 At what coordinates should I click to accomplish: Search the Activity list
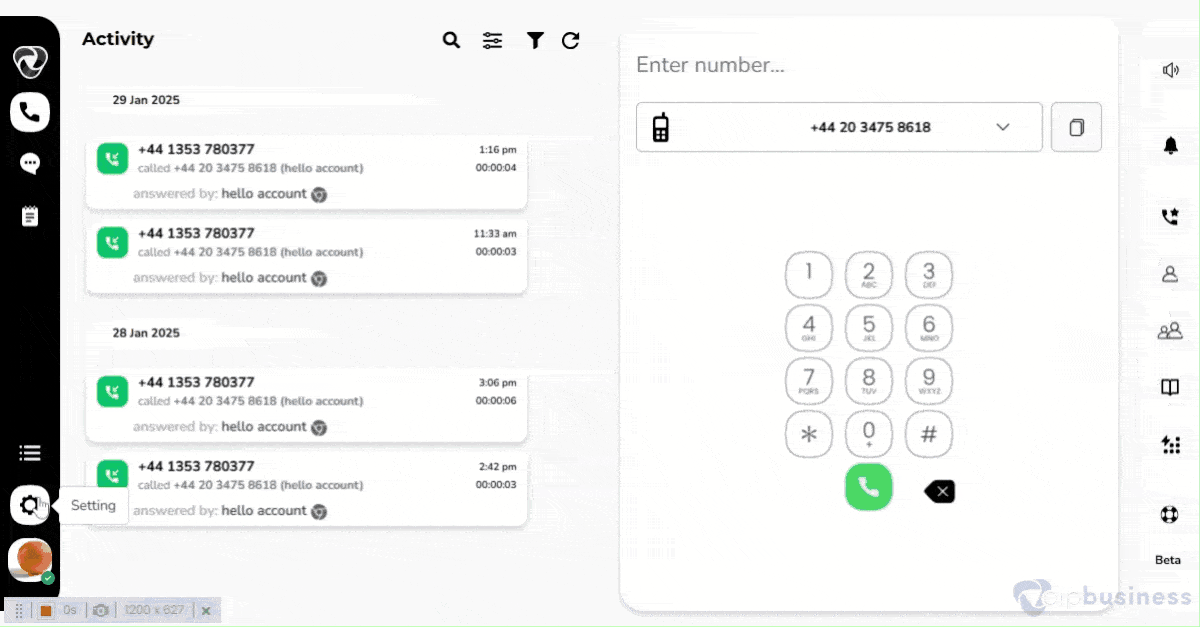(451, 40)
